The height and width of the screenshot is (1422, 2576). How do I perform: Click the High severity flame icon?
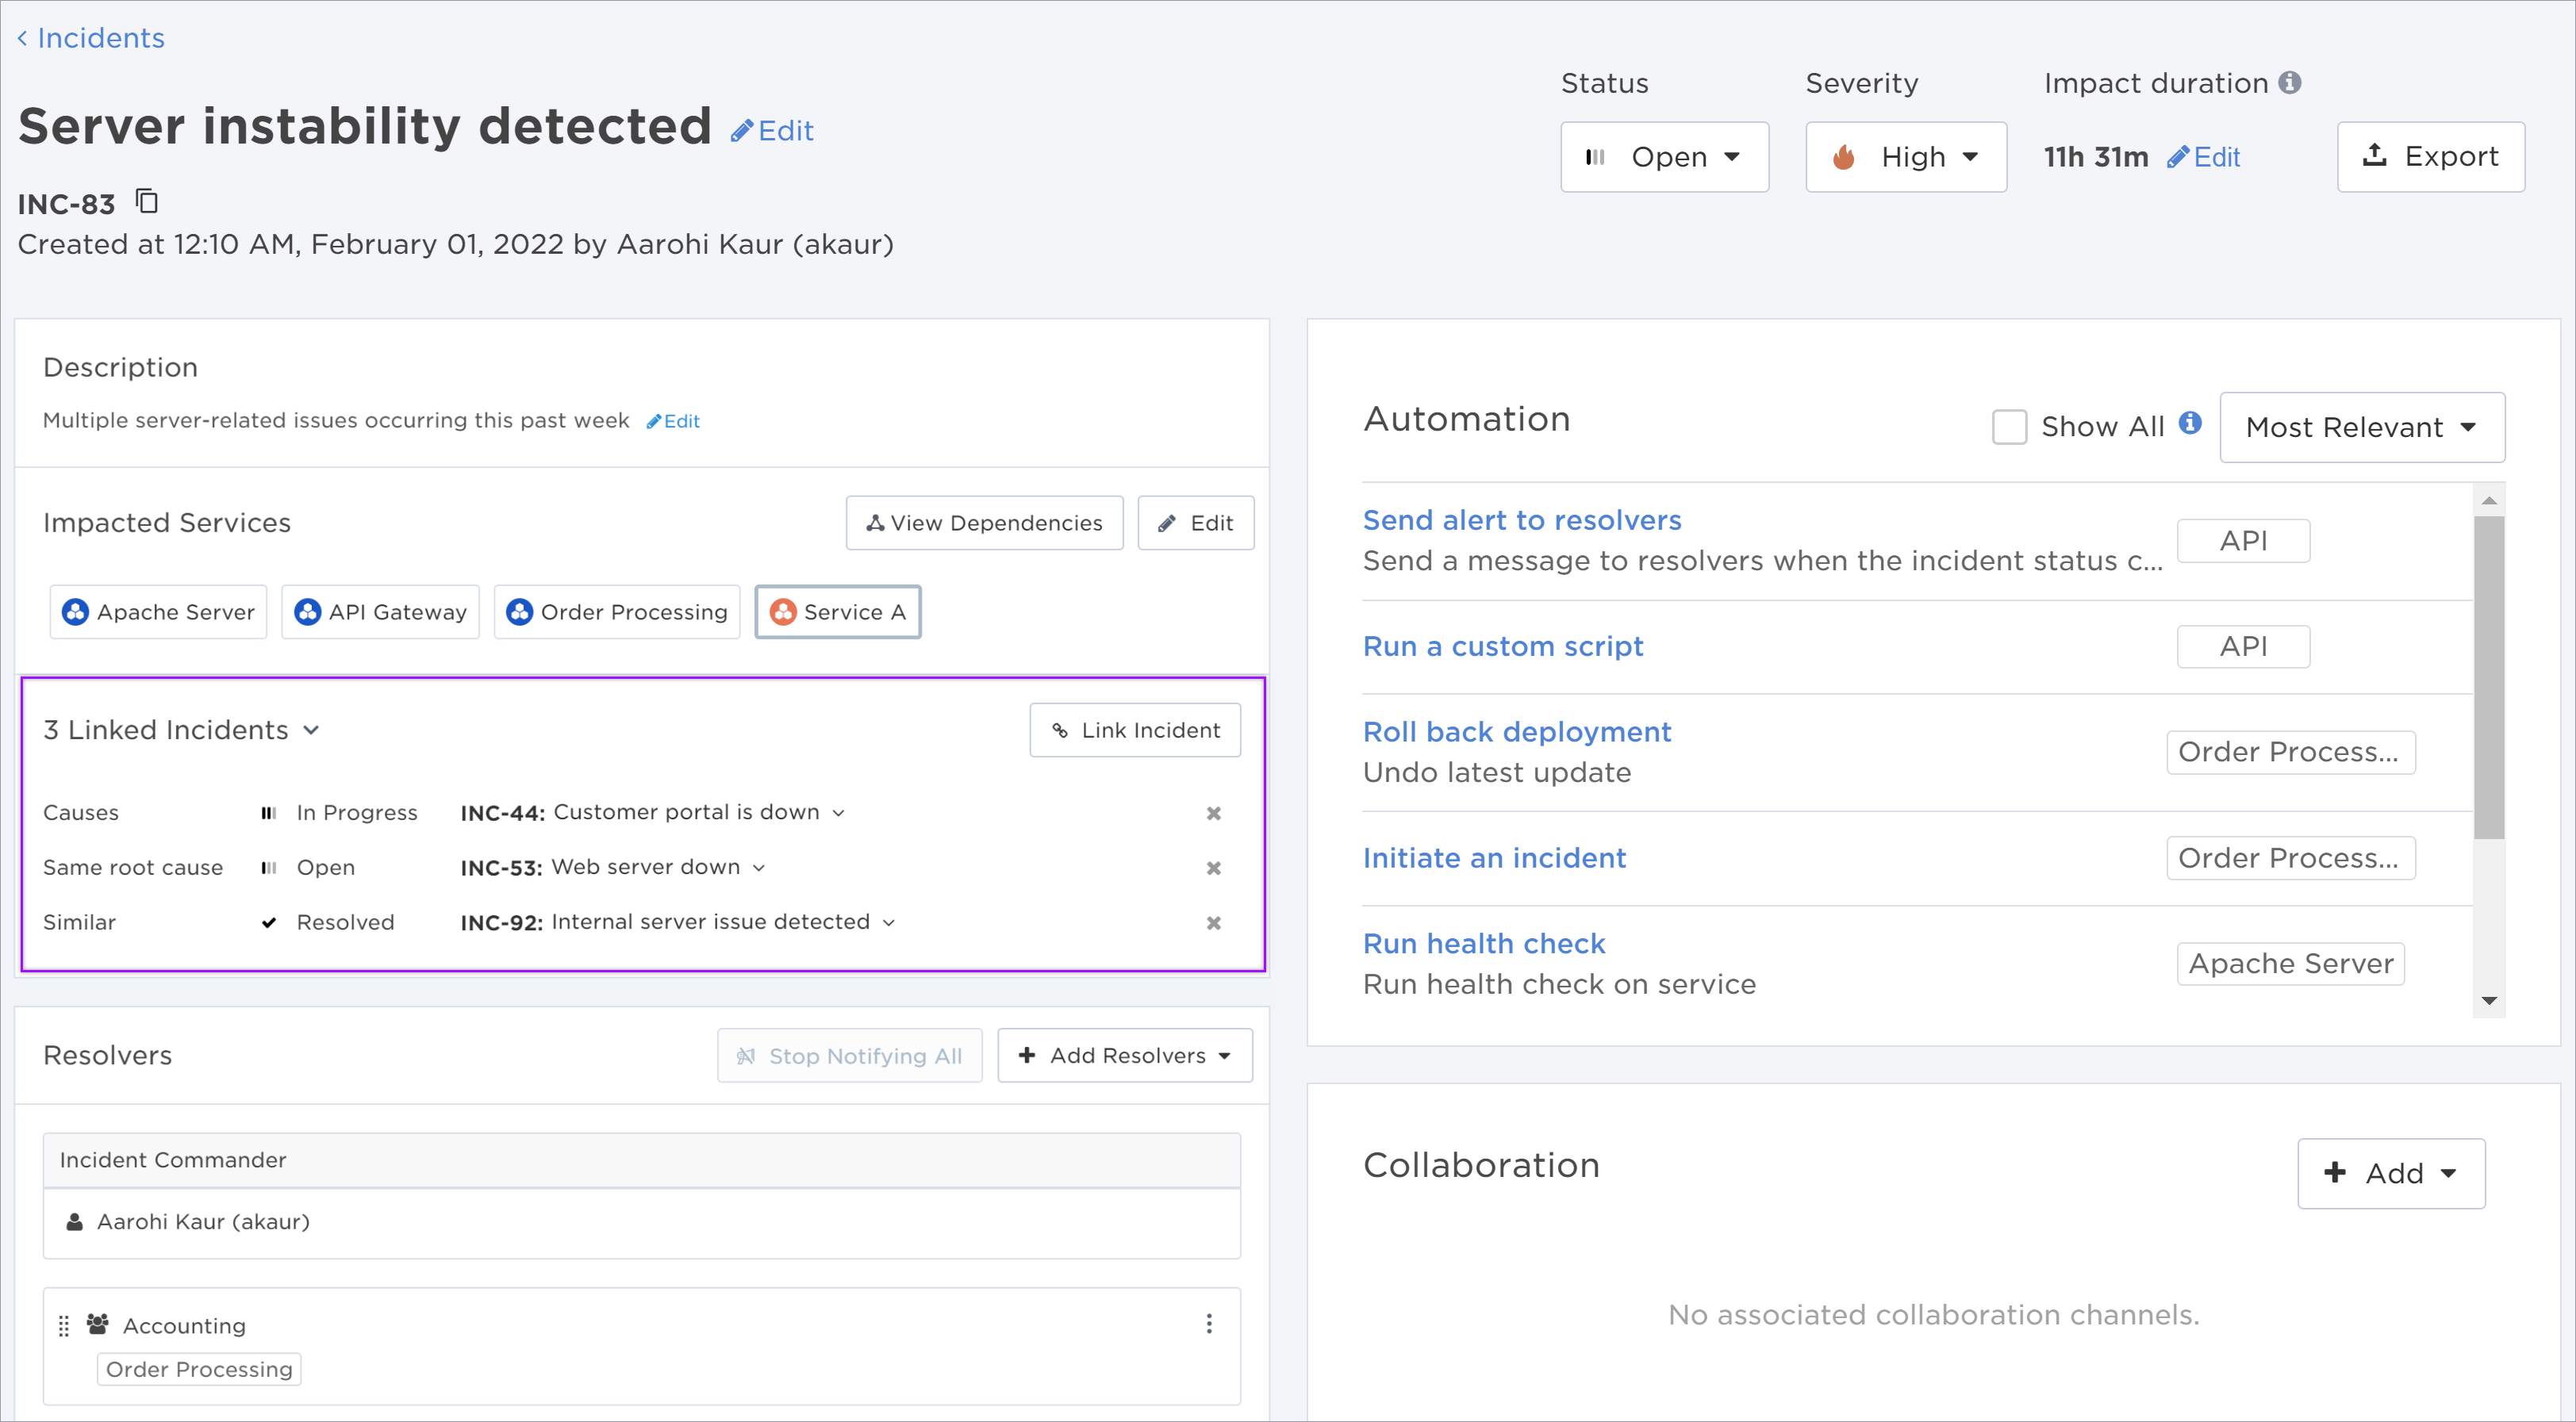(x=1843, y=157)
